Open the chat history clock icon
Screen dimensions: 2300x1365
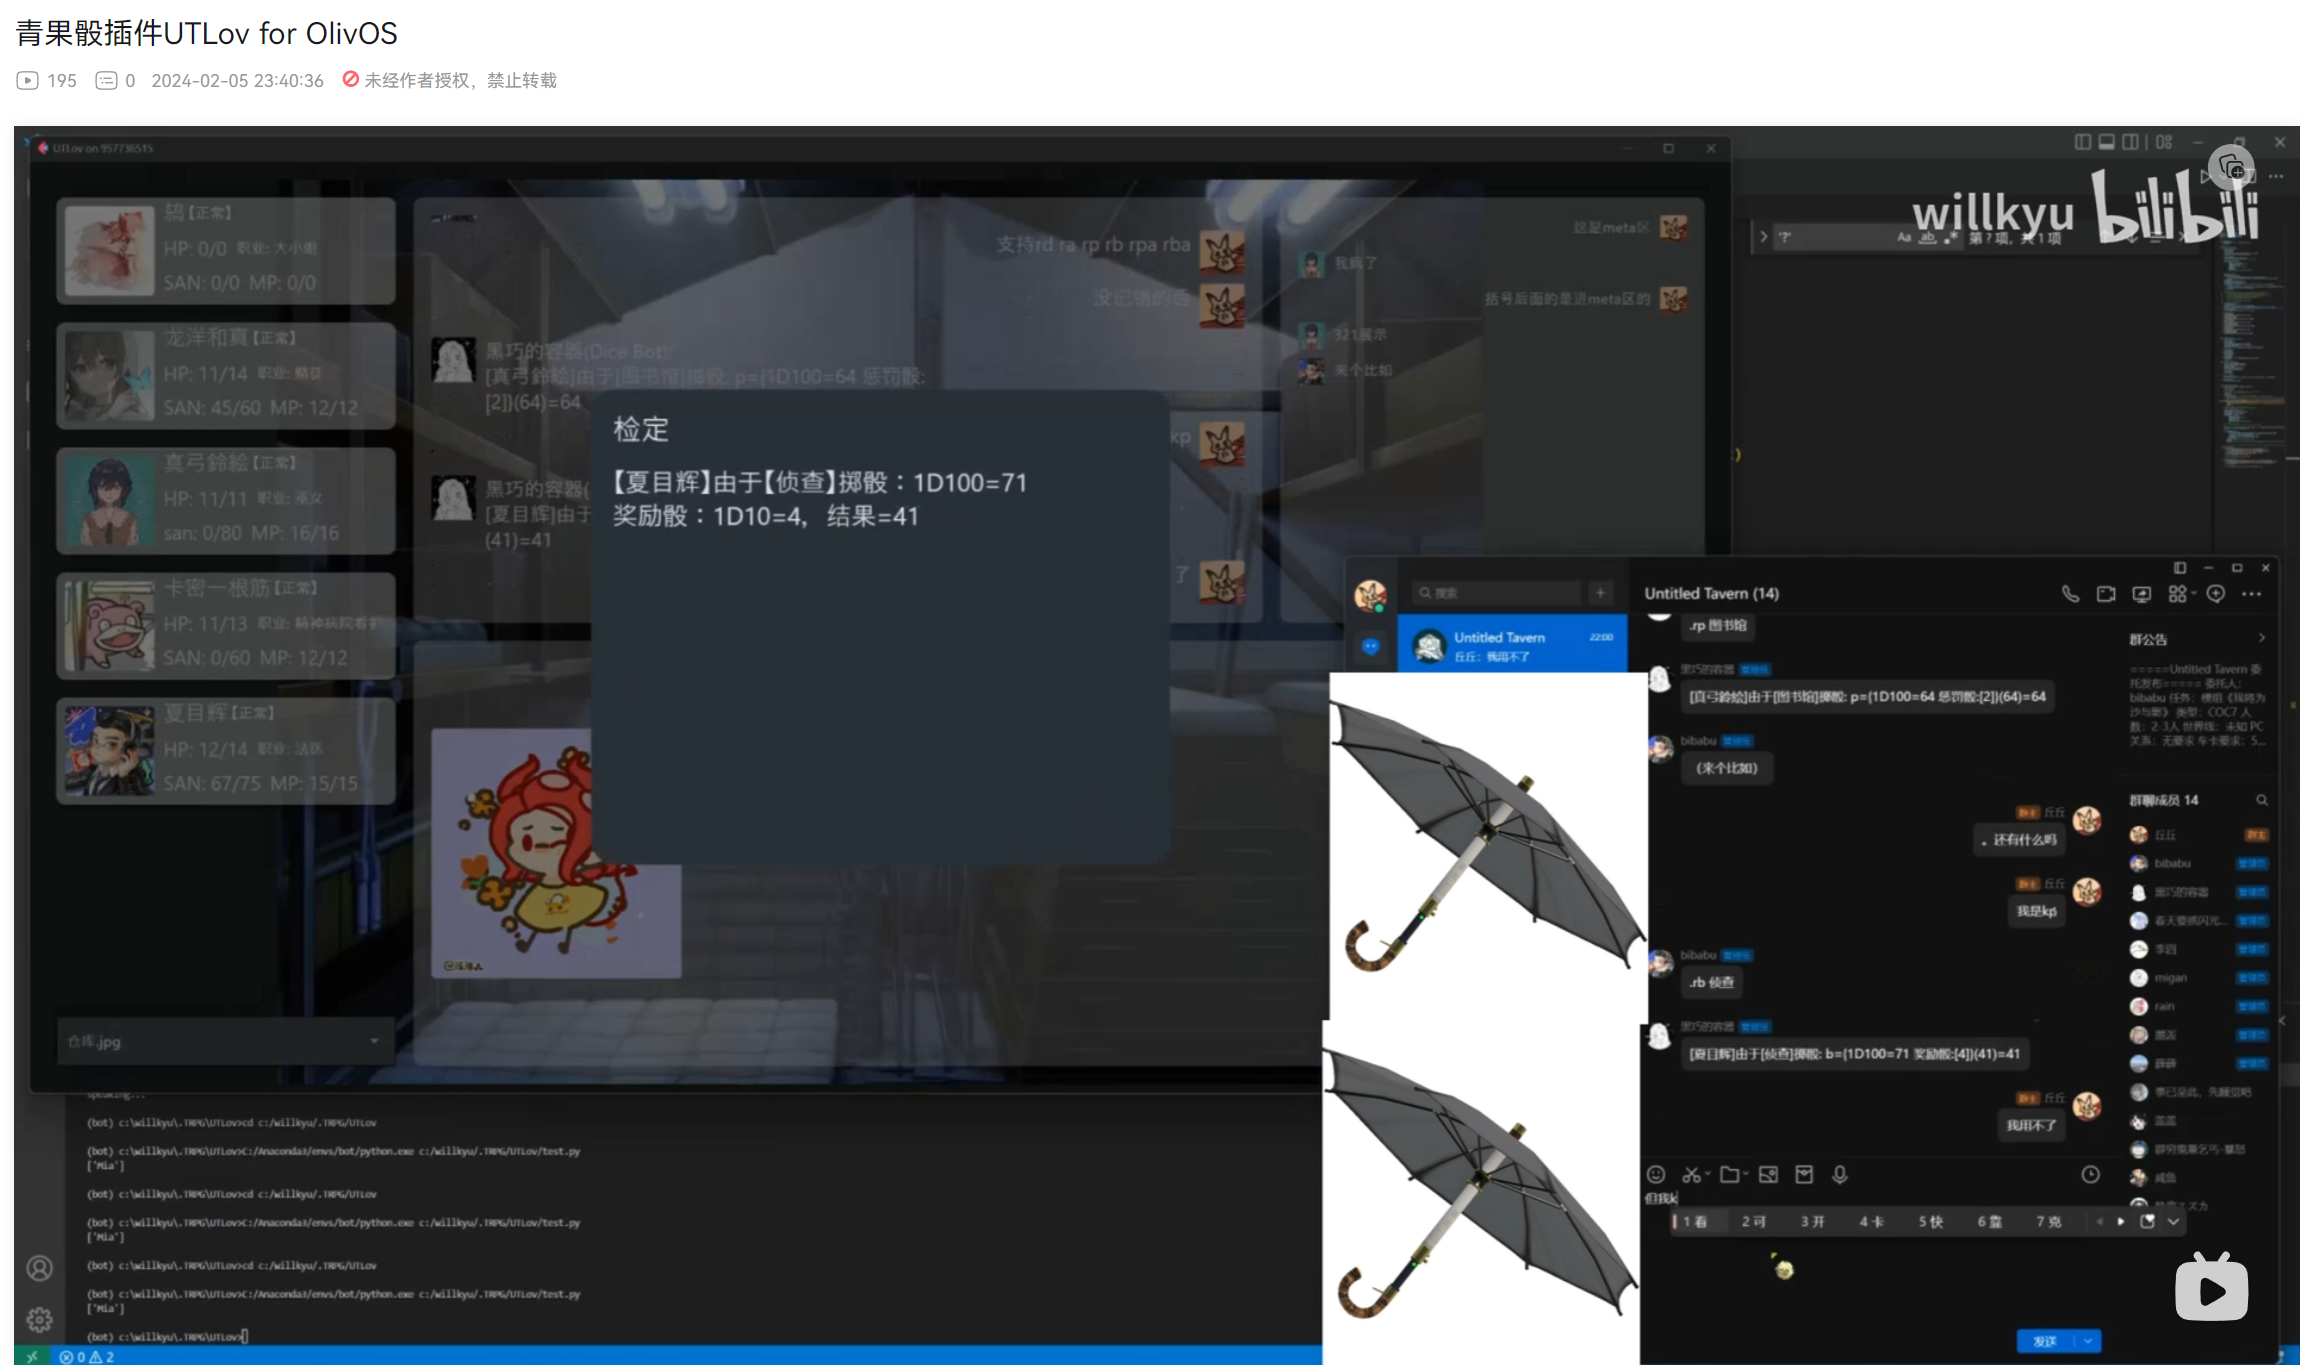pyautogui.click(x=2090, y=1175)
